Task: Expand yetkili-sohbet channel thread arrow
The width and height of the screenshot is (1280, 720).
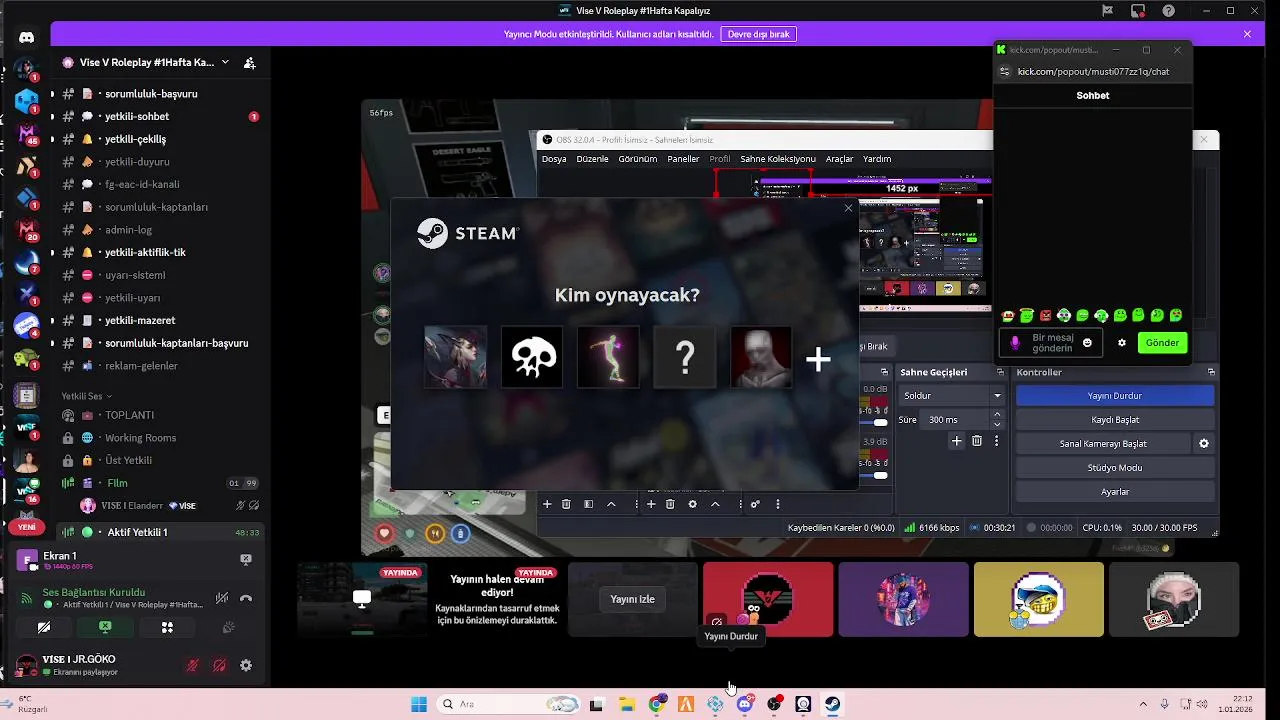Action: [x=52, y=116]
